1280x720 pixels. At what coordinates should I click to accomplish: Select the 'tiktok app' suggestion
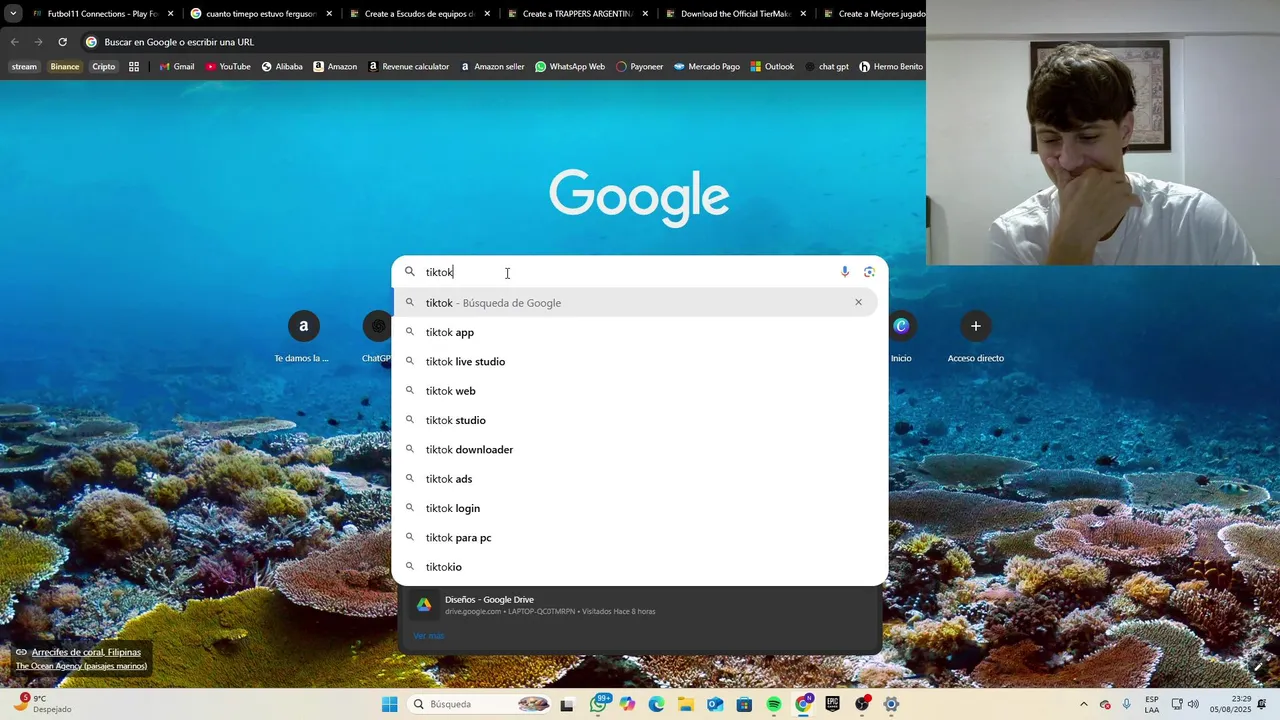click(x=639, y=332)
